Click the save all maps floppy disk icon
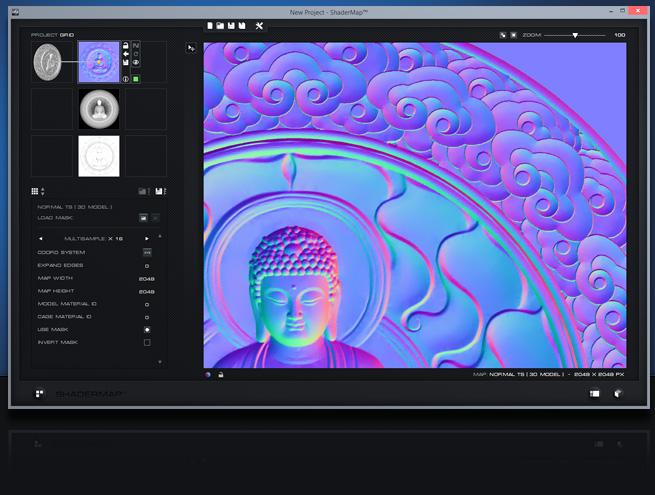Screen dimensions: 655x495 160,191
